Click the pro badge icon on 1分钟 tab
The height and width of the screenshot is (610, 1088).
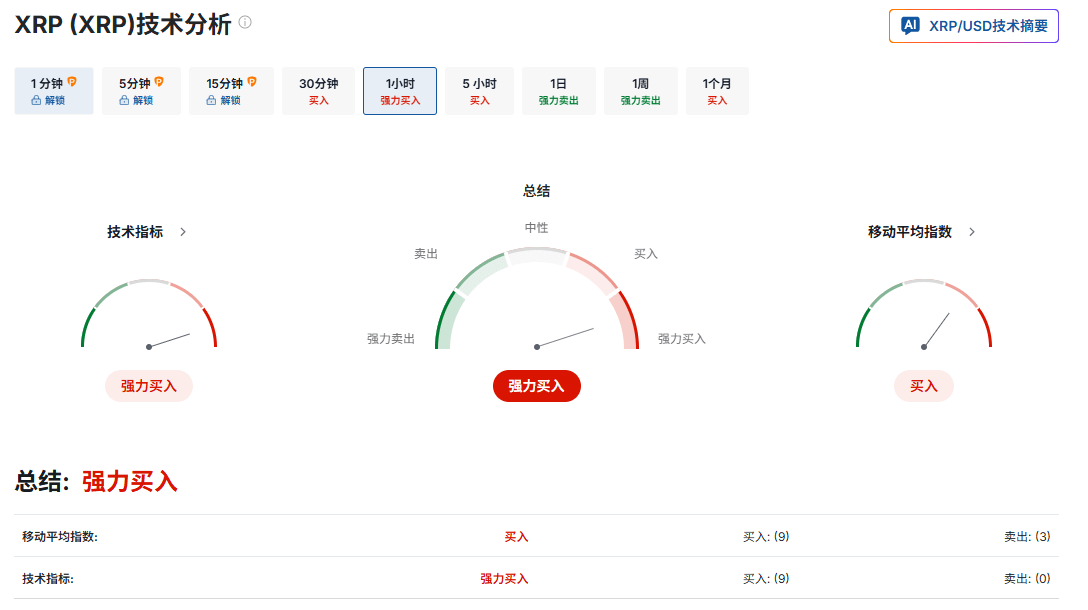(71, 82)
